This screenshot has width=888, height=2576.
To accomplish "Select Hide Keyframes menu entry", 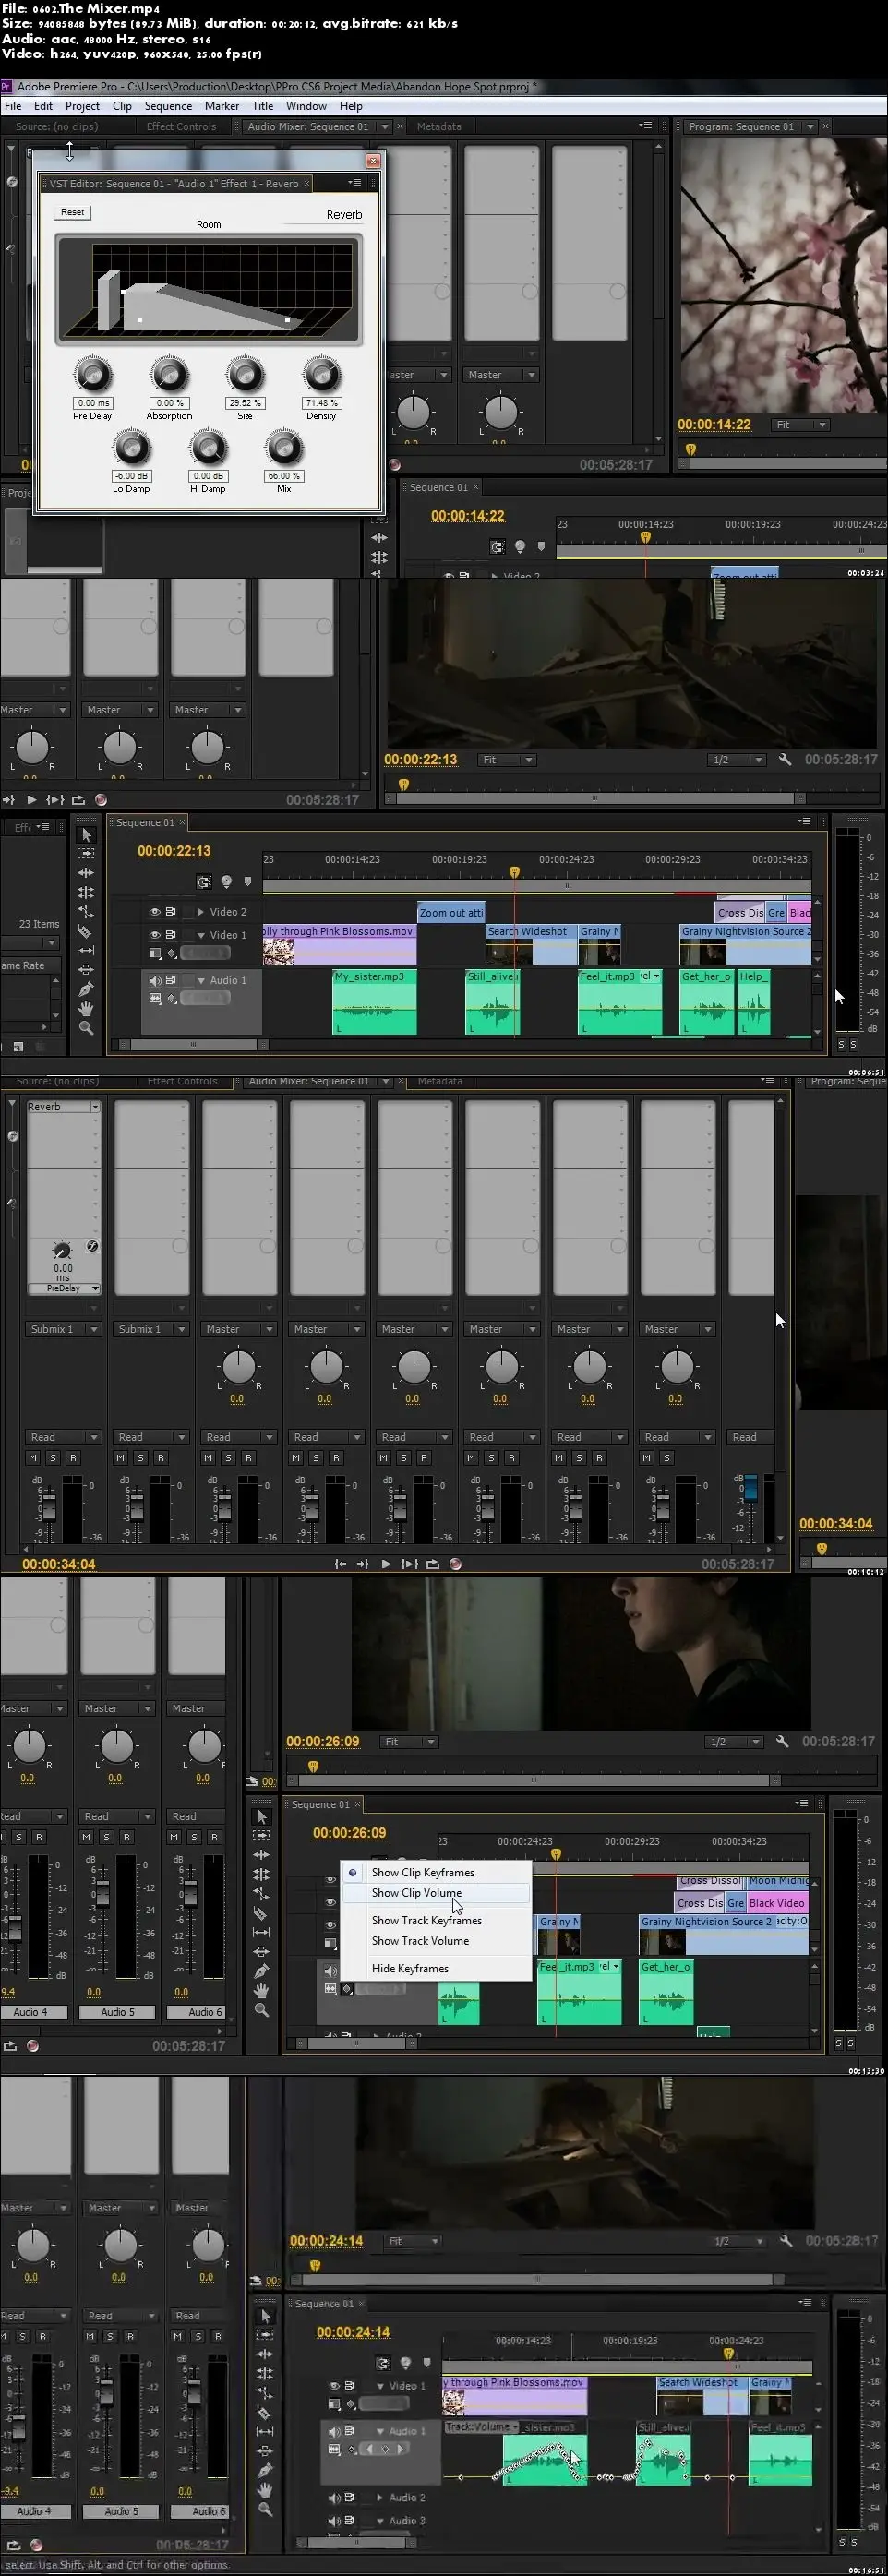I will [x=410, y=1968].
